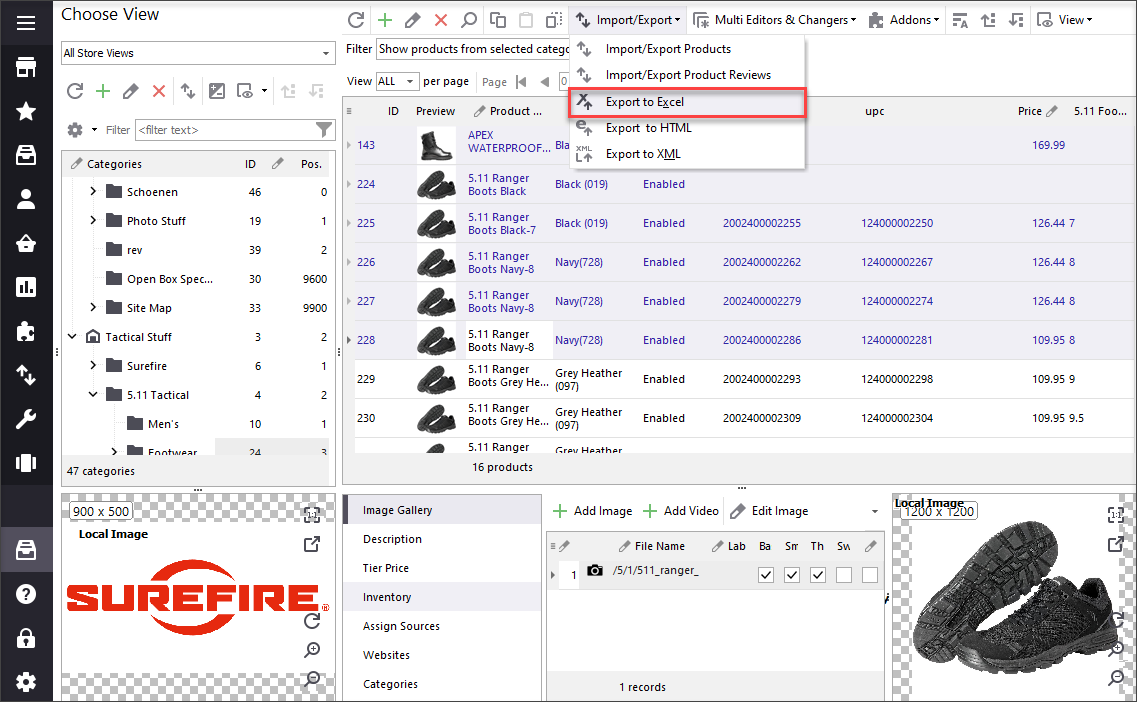Screen dimensions: 1137x702
Task: Open the wrench tools sidebar icon
Action: pyautogui.click(x=26, y=419)
